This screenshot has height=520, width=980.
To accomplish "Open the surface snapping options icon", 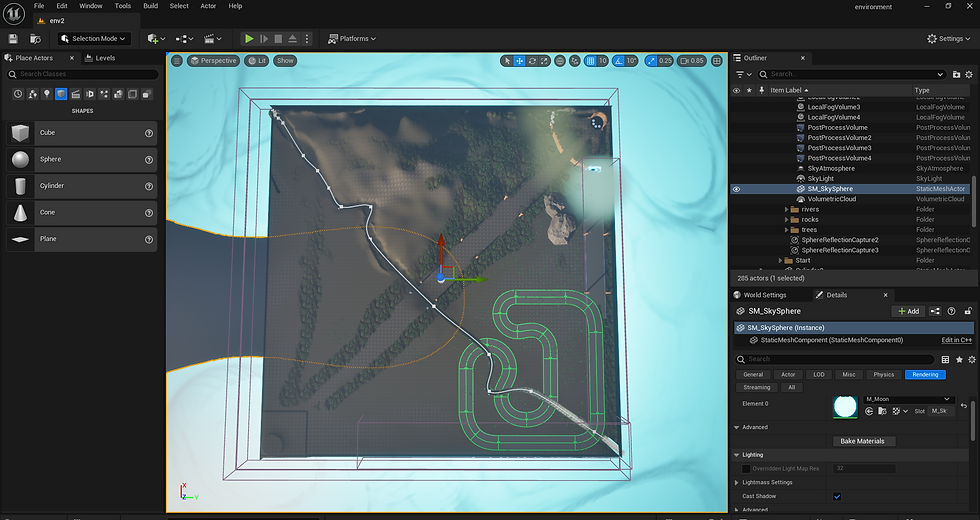I will point(574,61).
